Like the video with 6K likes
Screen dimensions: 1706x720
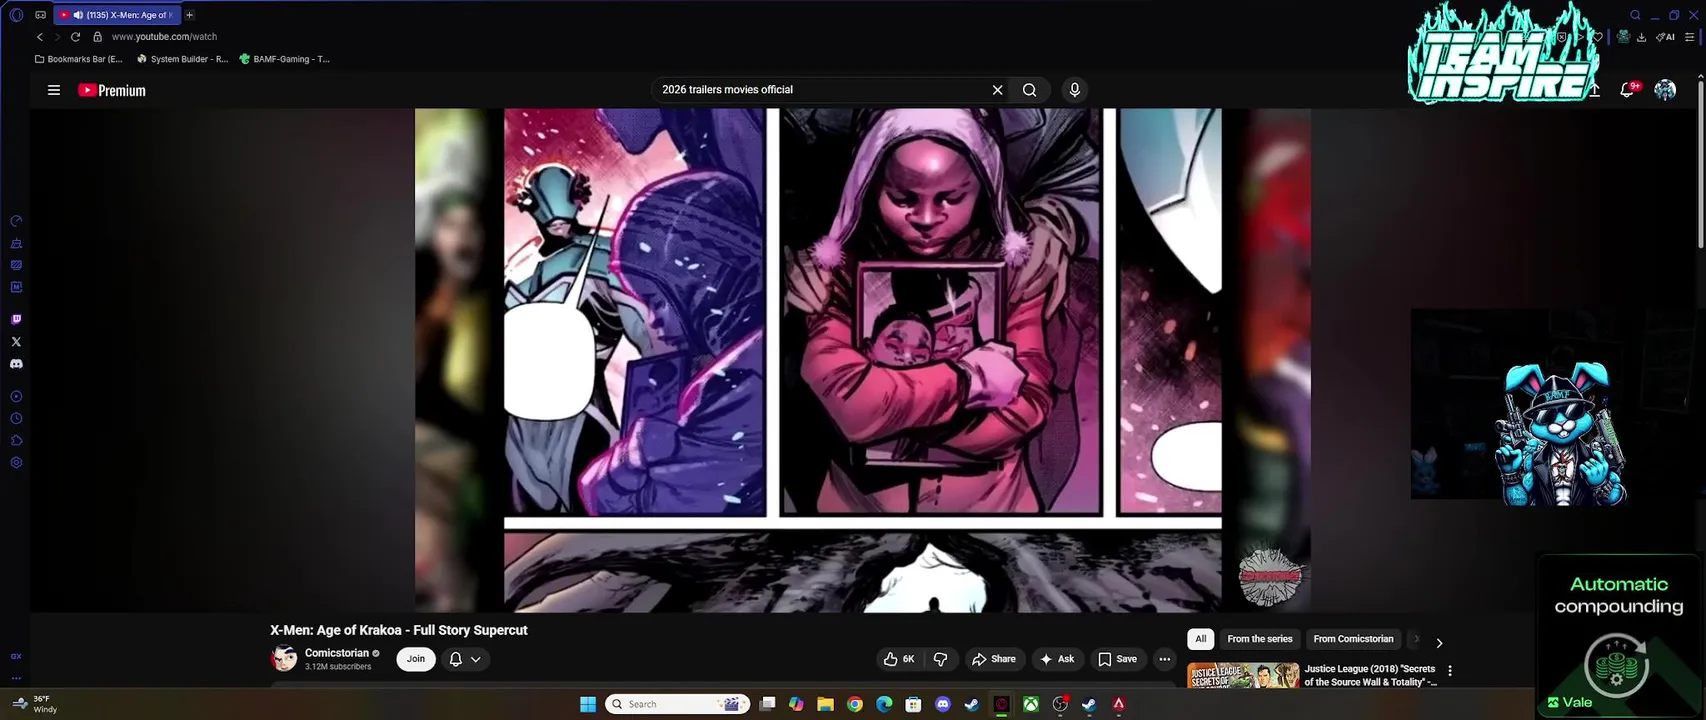pyautogui.click(x=898, y=659)
